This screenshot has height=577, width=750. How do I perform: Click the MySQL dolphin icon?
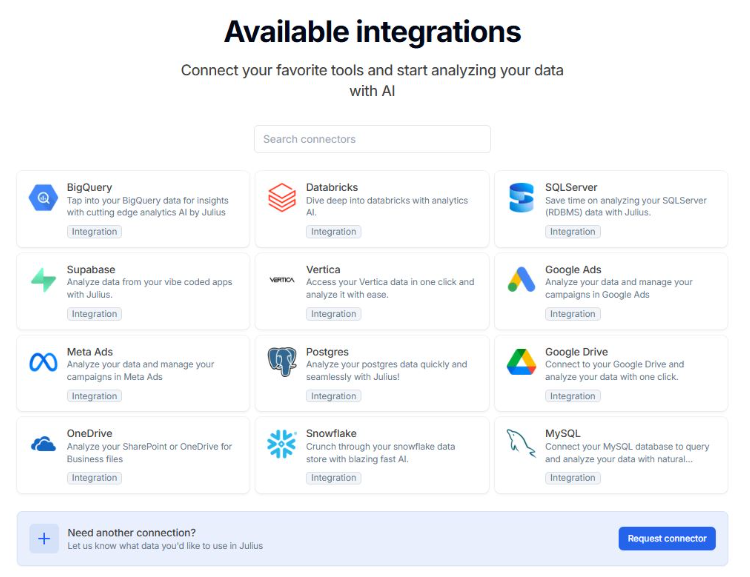click(521, 443)
